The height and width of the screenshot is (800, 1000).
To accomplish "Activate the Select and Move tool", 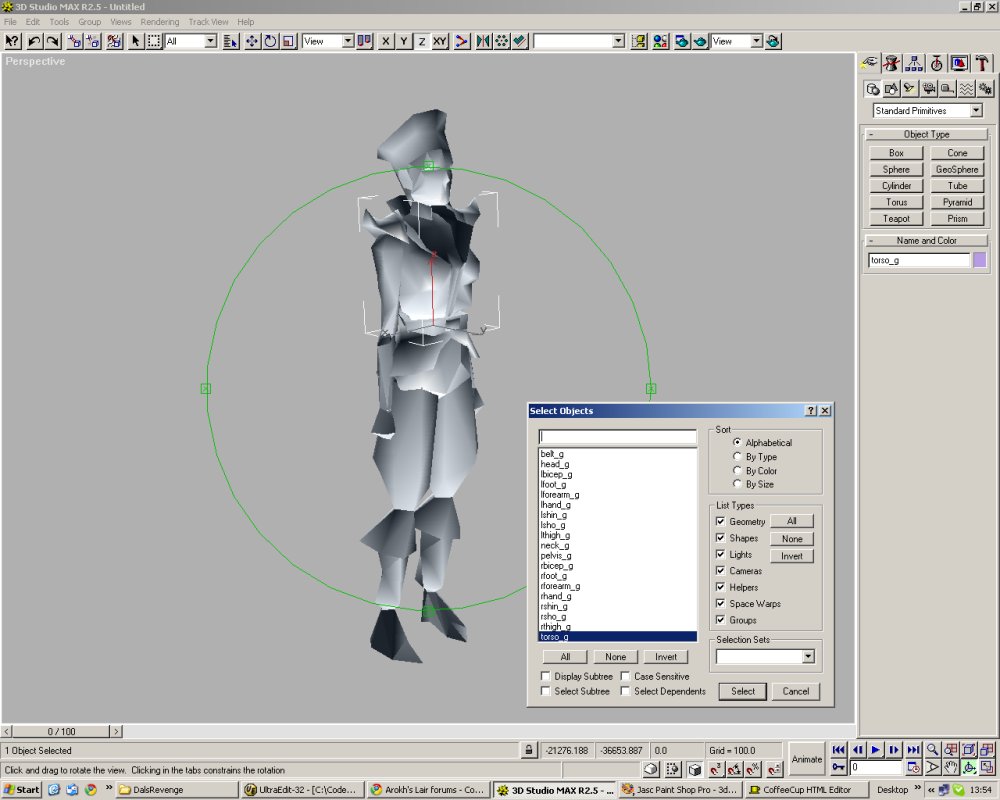I will [252, 41].
